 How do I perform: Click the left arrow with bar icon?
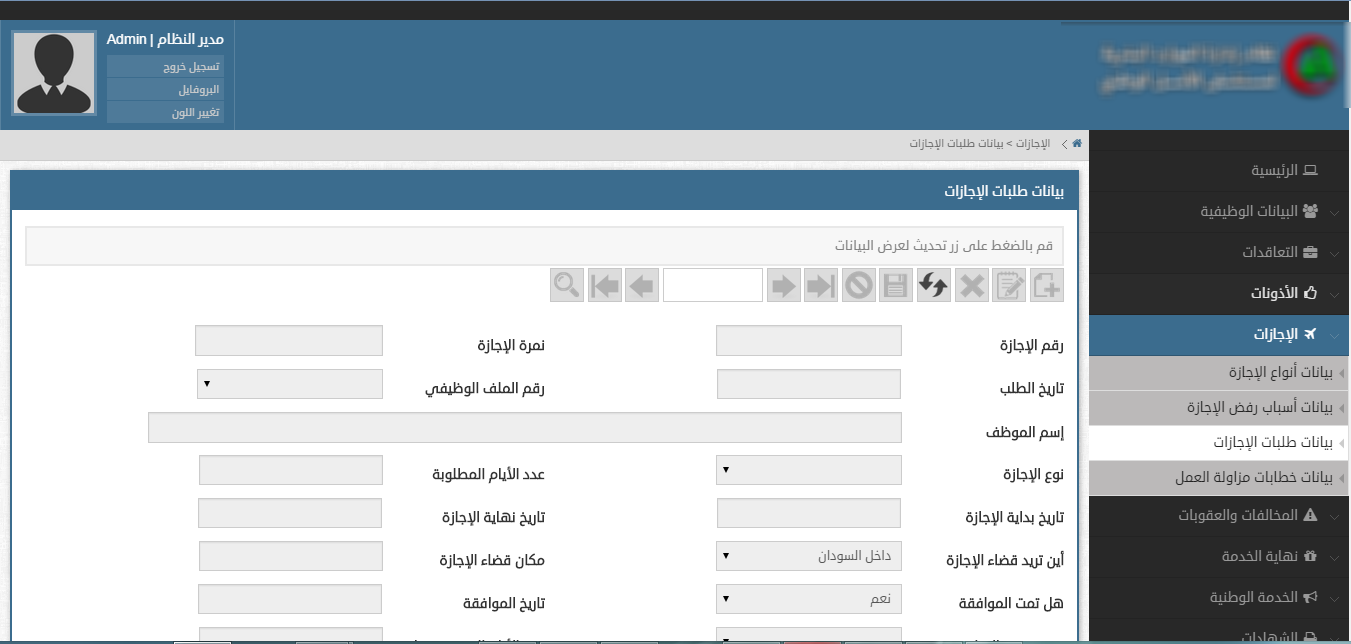(x=605, y=286)
